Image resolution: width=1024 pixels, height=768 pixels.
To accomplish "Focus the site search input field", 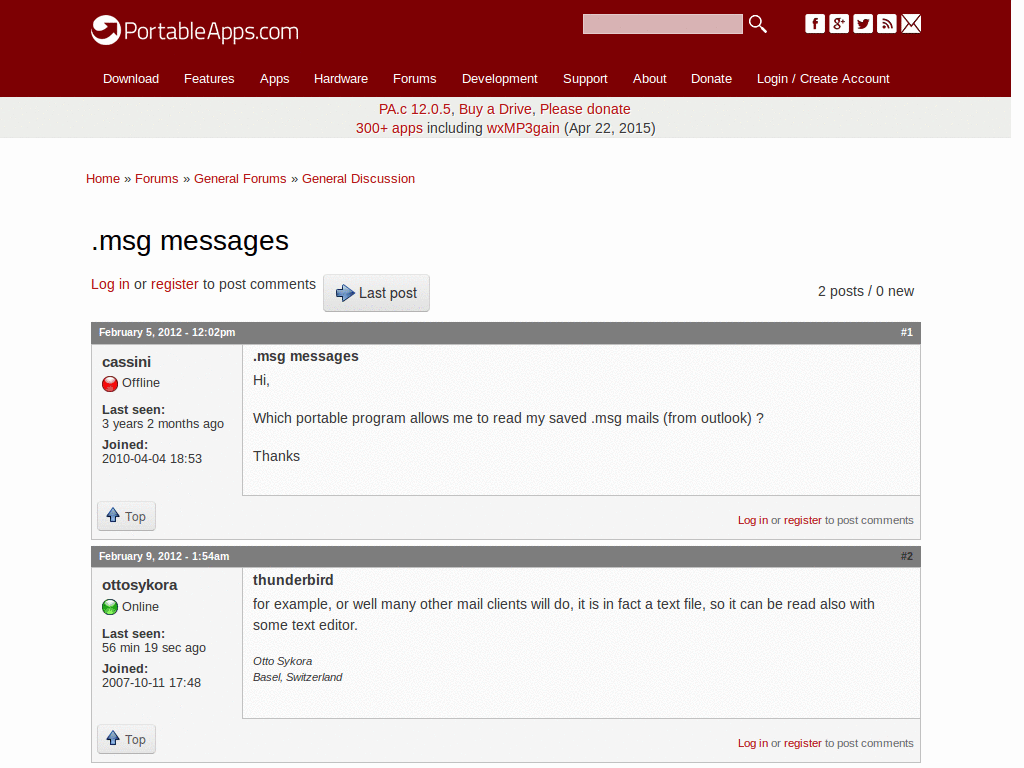I will pos(662,24).
